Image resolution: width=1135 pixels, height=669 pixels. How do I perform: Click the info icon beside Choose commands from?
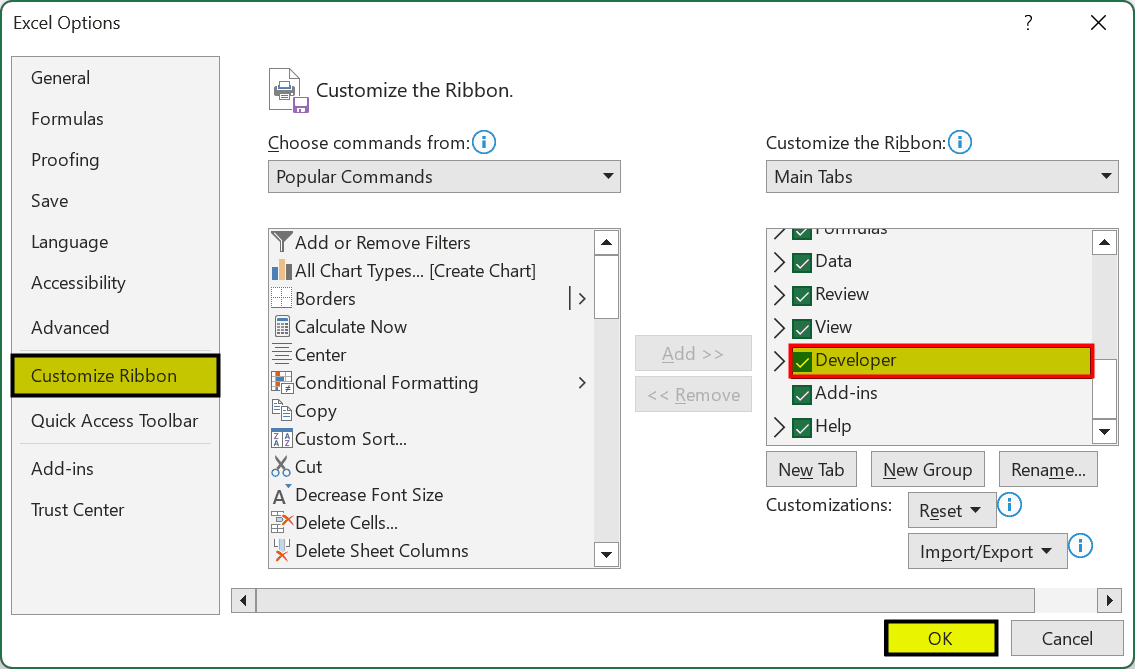click(484, 142)
